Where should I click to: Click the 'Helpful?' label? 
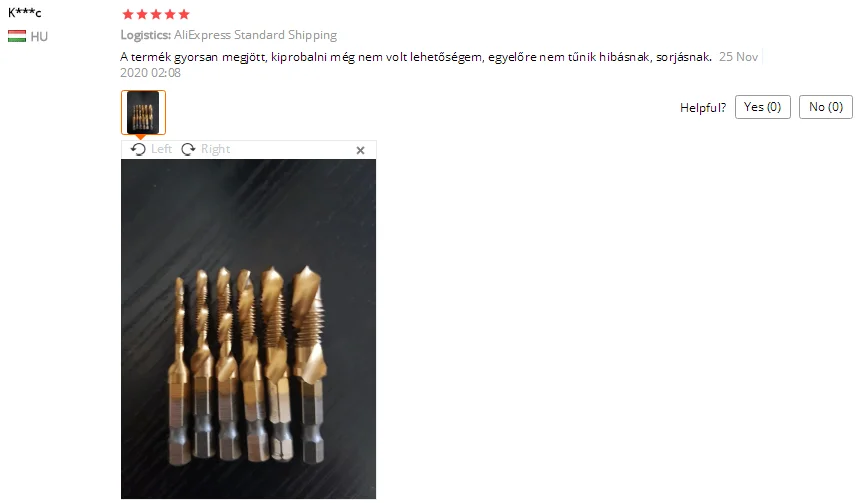[703, 108]
